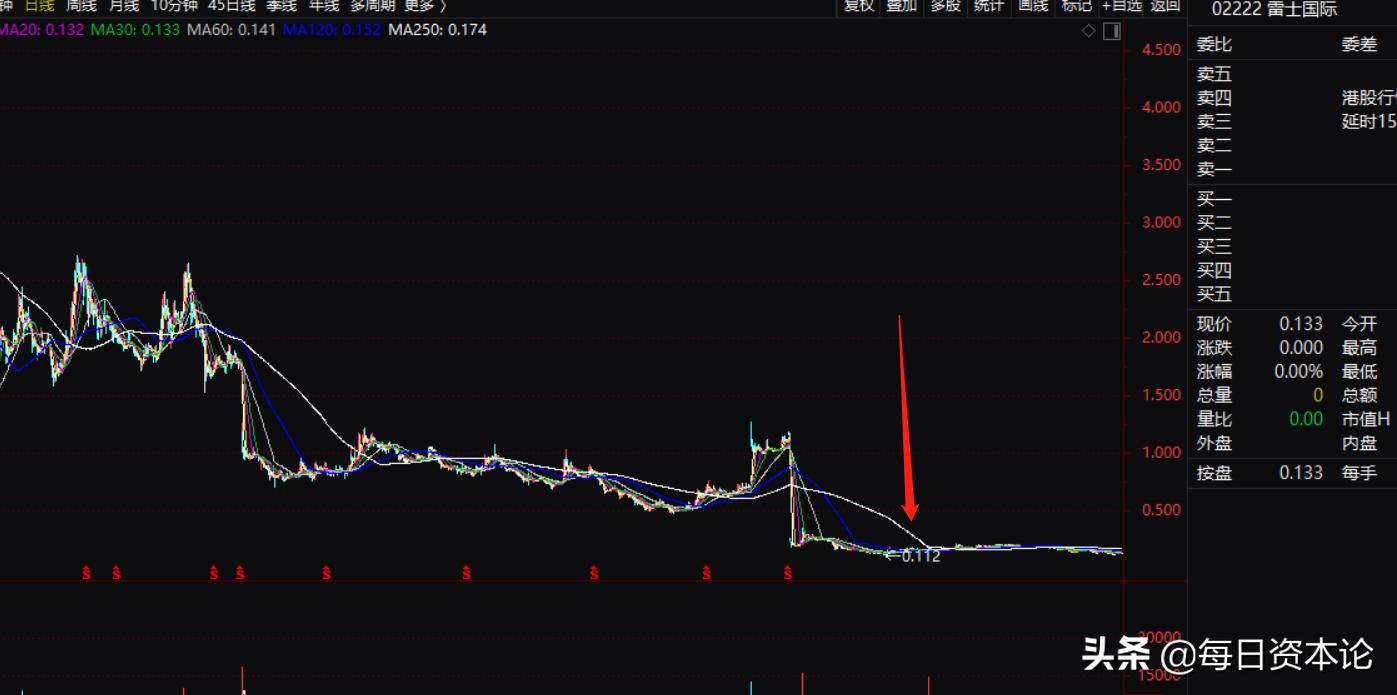Open the 多股 multi-stock view
The height and width of the screenshot is (695, 1397).
click(945, 6)
